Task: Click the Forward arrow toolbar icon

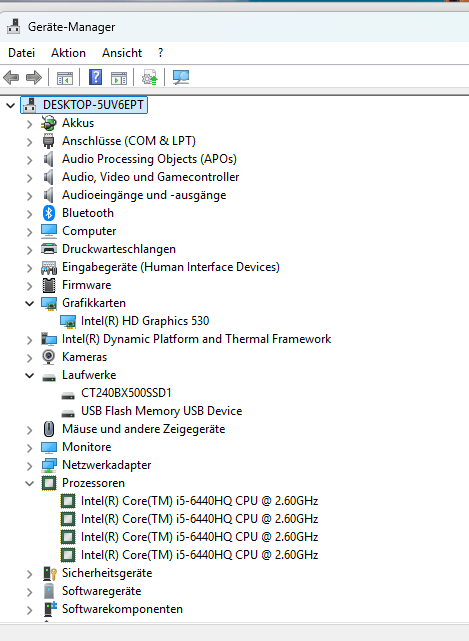Action: [34, 77]
